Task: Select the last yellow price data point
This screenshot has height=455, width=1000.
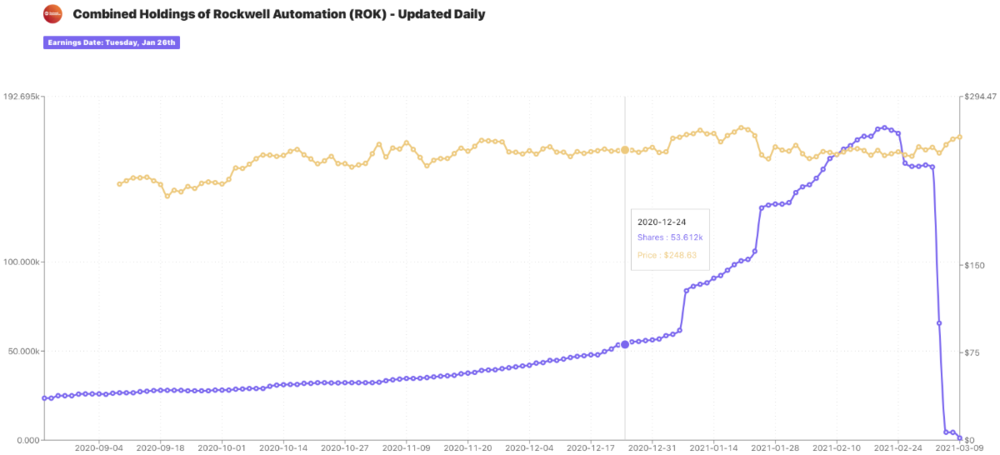Action: pos(960,137)
